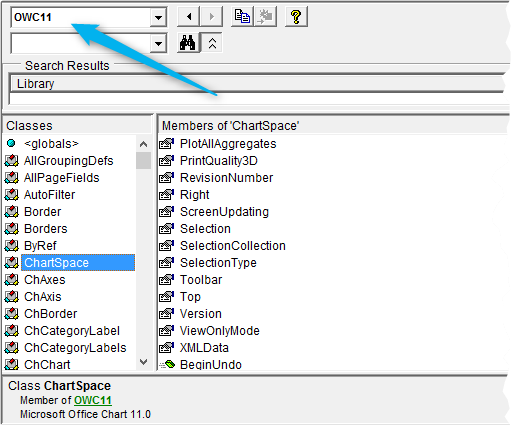511x426 pixels.
Task: Select the ChAxes class
Action: 45,280
